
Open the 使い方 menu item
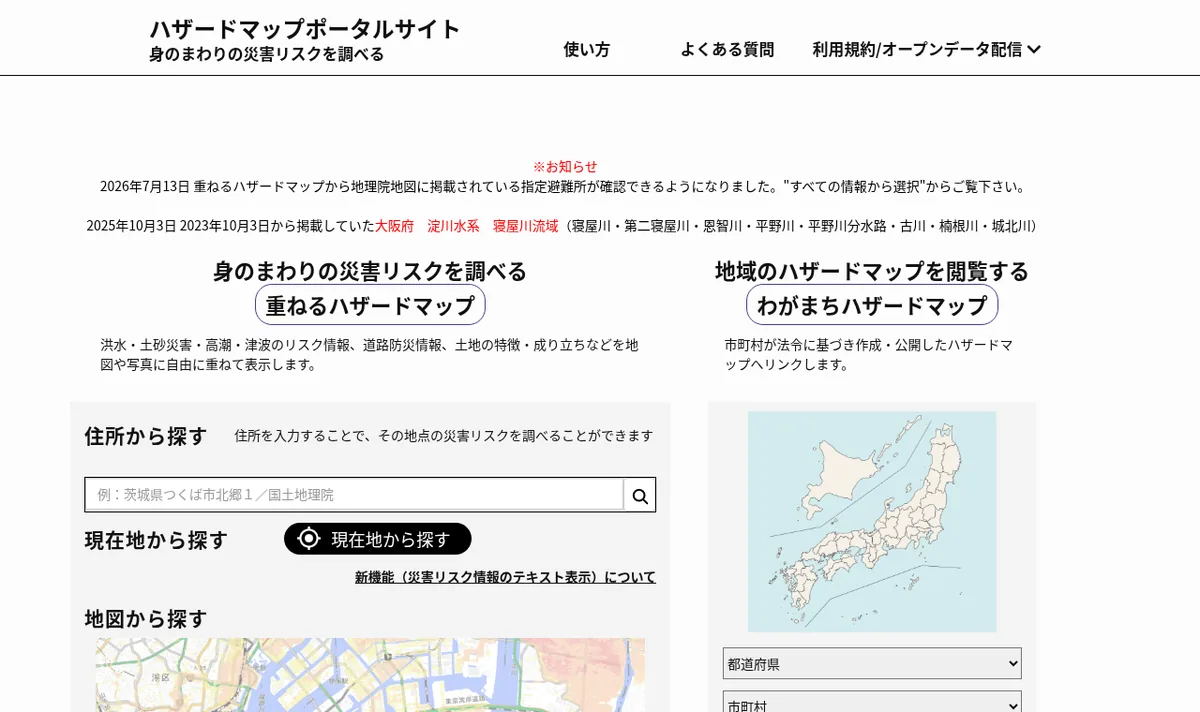(587, 49)
